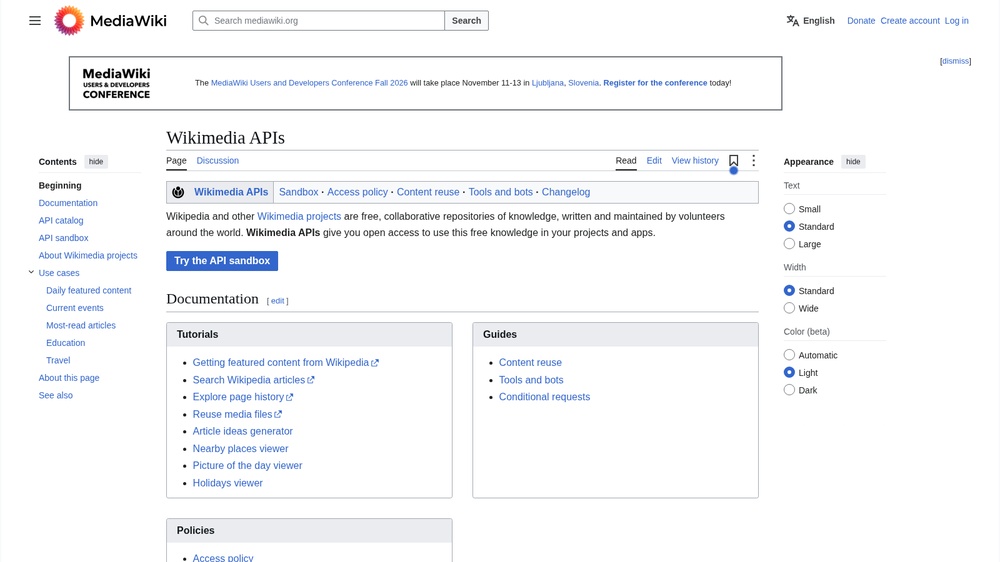The height and width of the screenshot is (562, 1000).
Task: Open the View history tab
Action: point(695,161)
